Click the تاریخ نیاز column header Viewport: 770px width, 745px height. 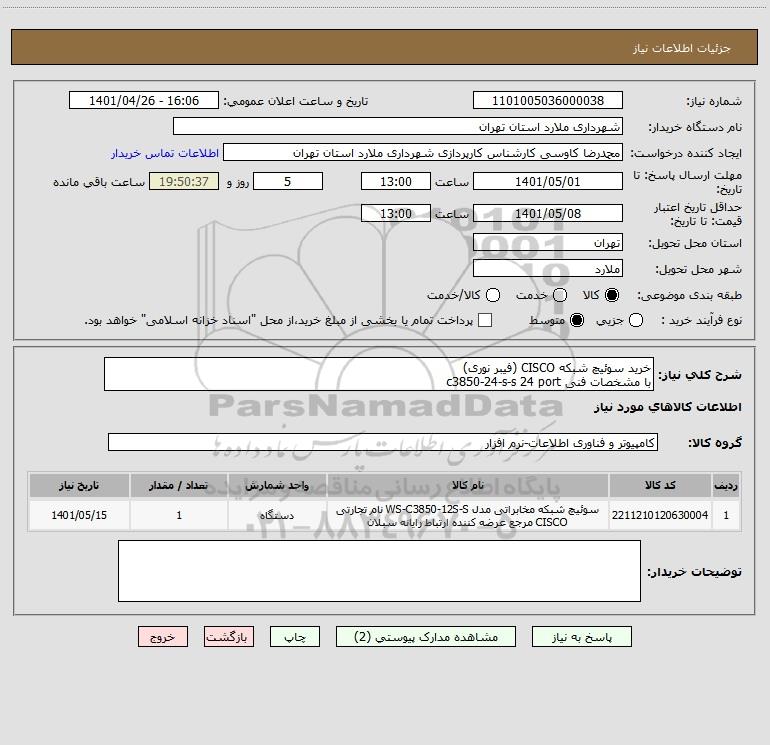point(79,485)
